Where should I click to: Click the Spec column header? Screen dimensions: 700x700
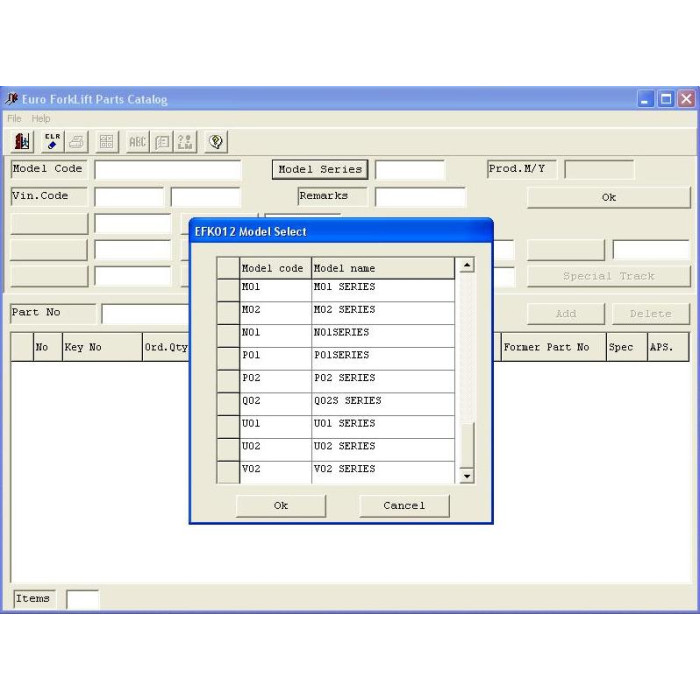[627, 347]
